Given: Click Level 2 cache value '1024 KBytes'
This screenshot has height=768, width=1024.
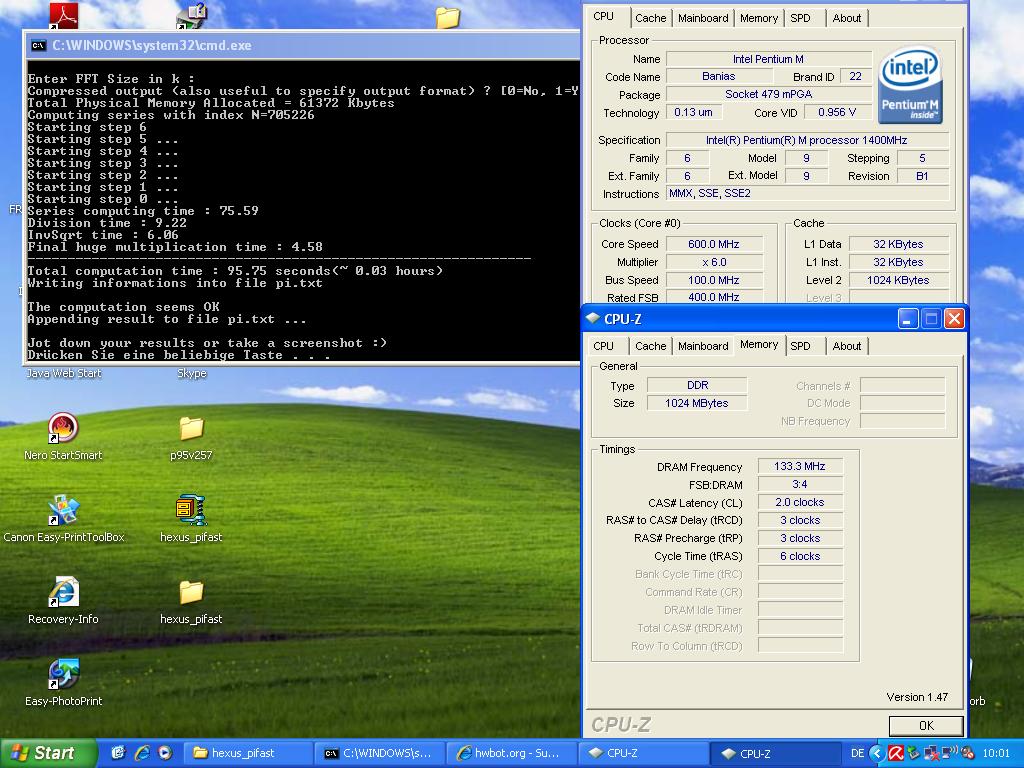Looking at the screenshot, I should pyautogui.click(x=898, y=280).
